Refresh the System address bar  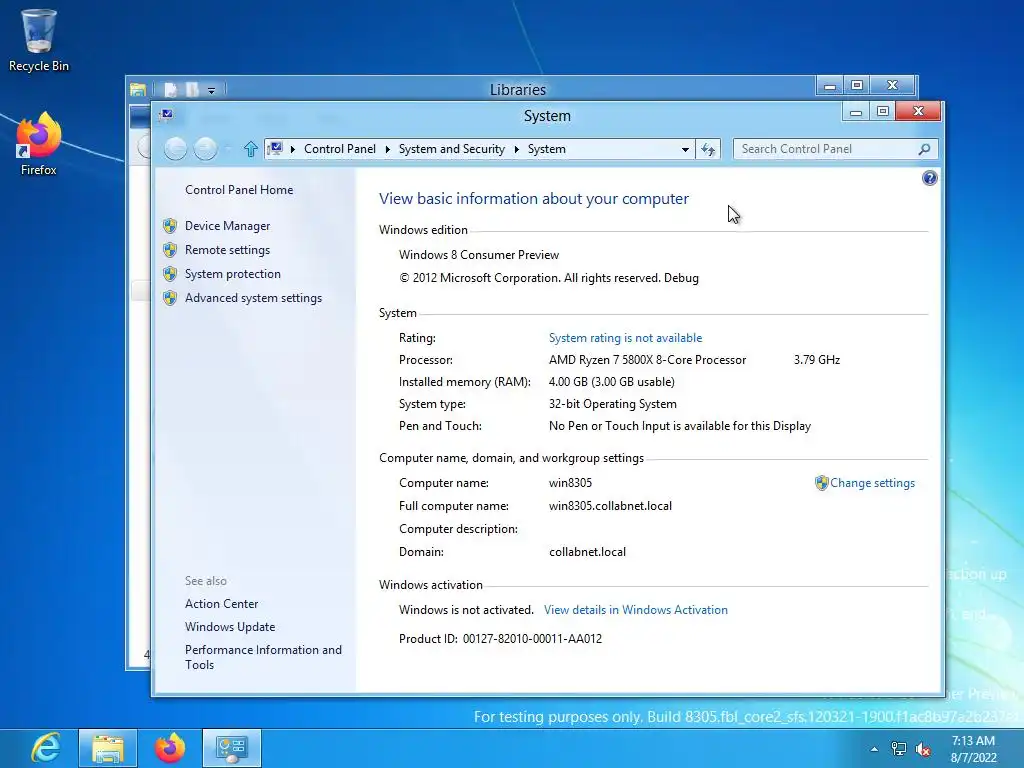[708, 150]
